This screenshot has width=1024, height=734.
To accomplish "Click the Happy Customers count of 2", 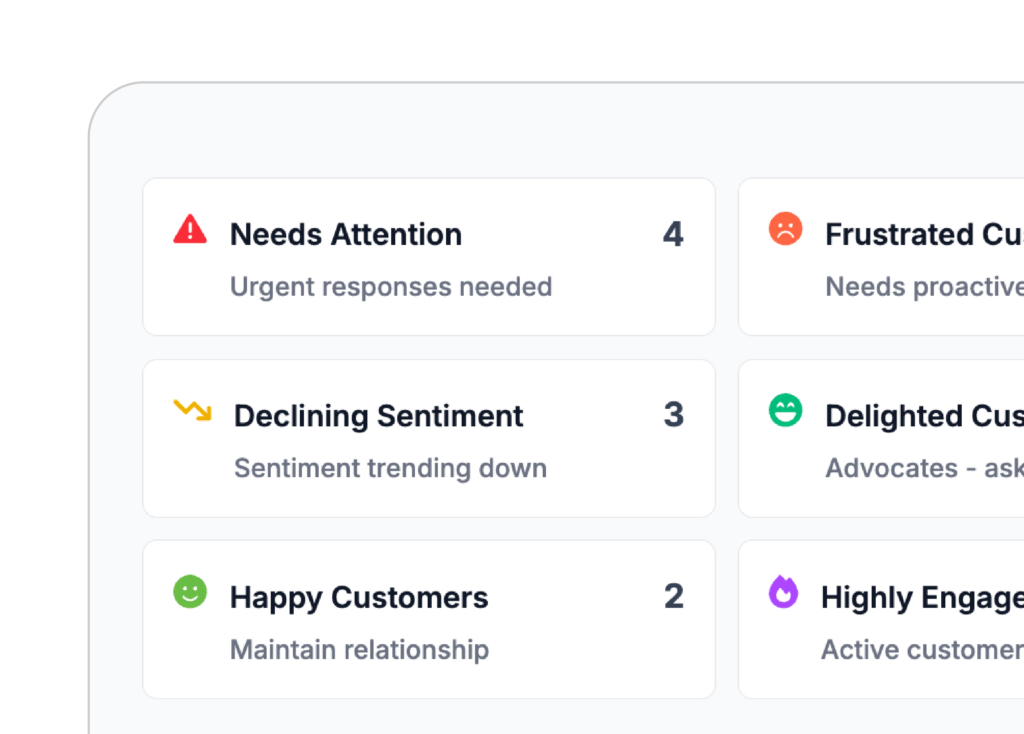I will click(x=673, y=597).
